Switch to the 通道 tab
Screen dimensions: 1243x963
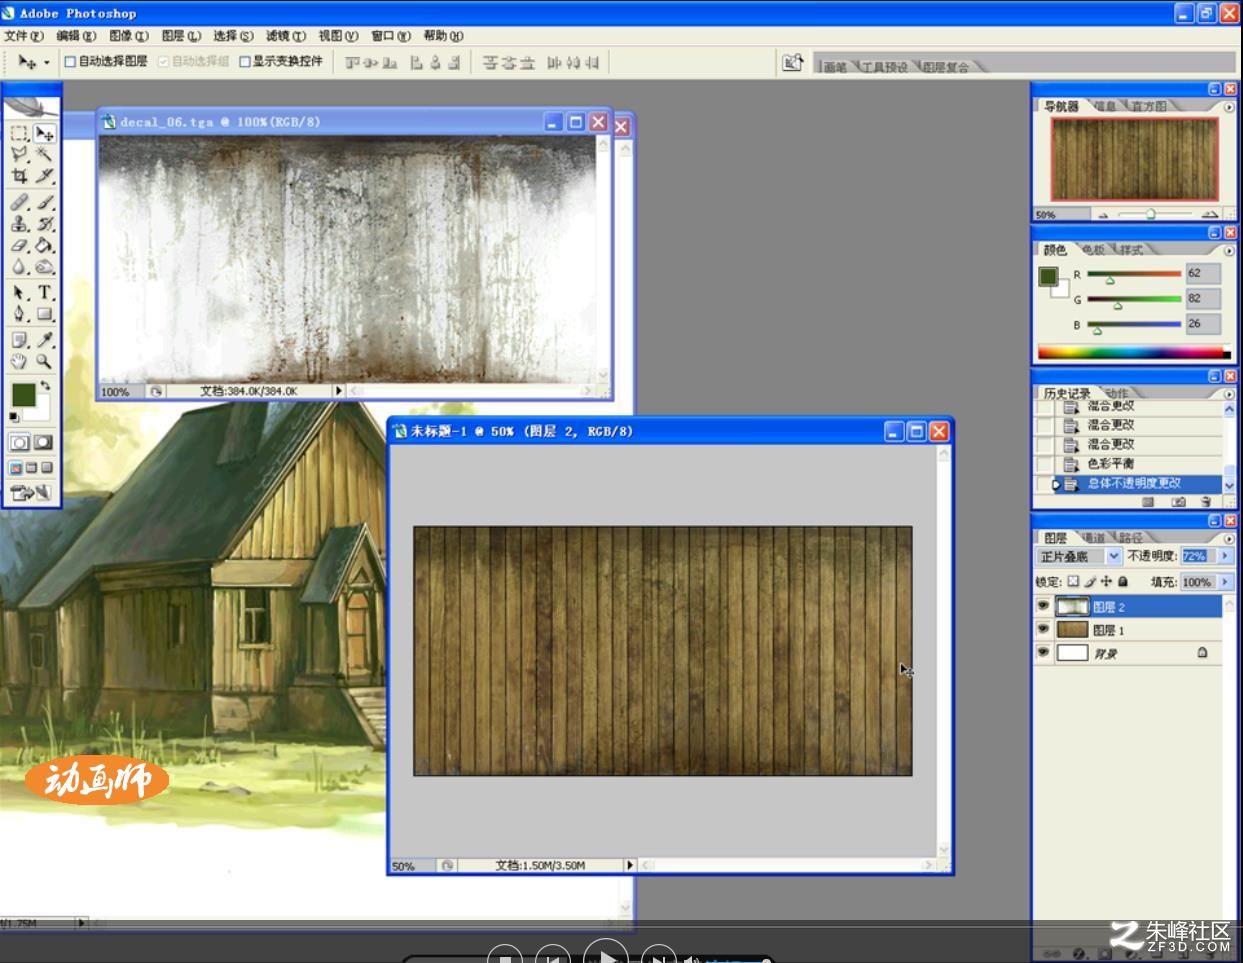point(1094,538)
